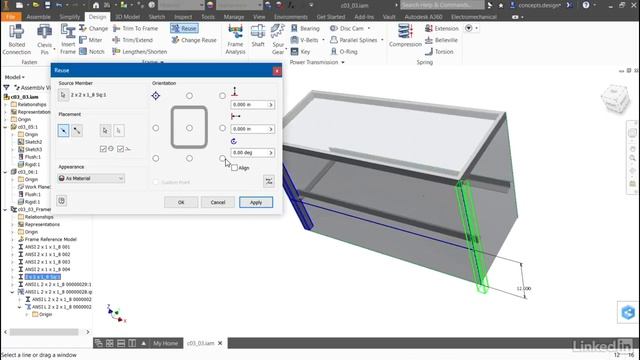This screenshot has width=640, height=360.
Task: Select middle-left orientation radio button
Action: point(156,128)
